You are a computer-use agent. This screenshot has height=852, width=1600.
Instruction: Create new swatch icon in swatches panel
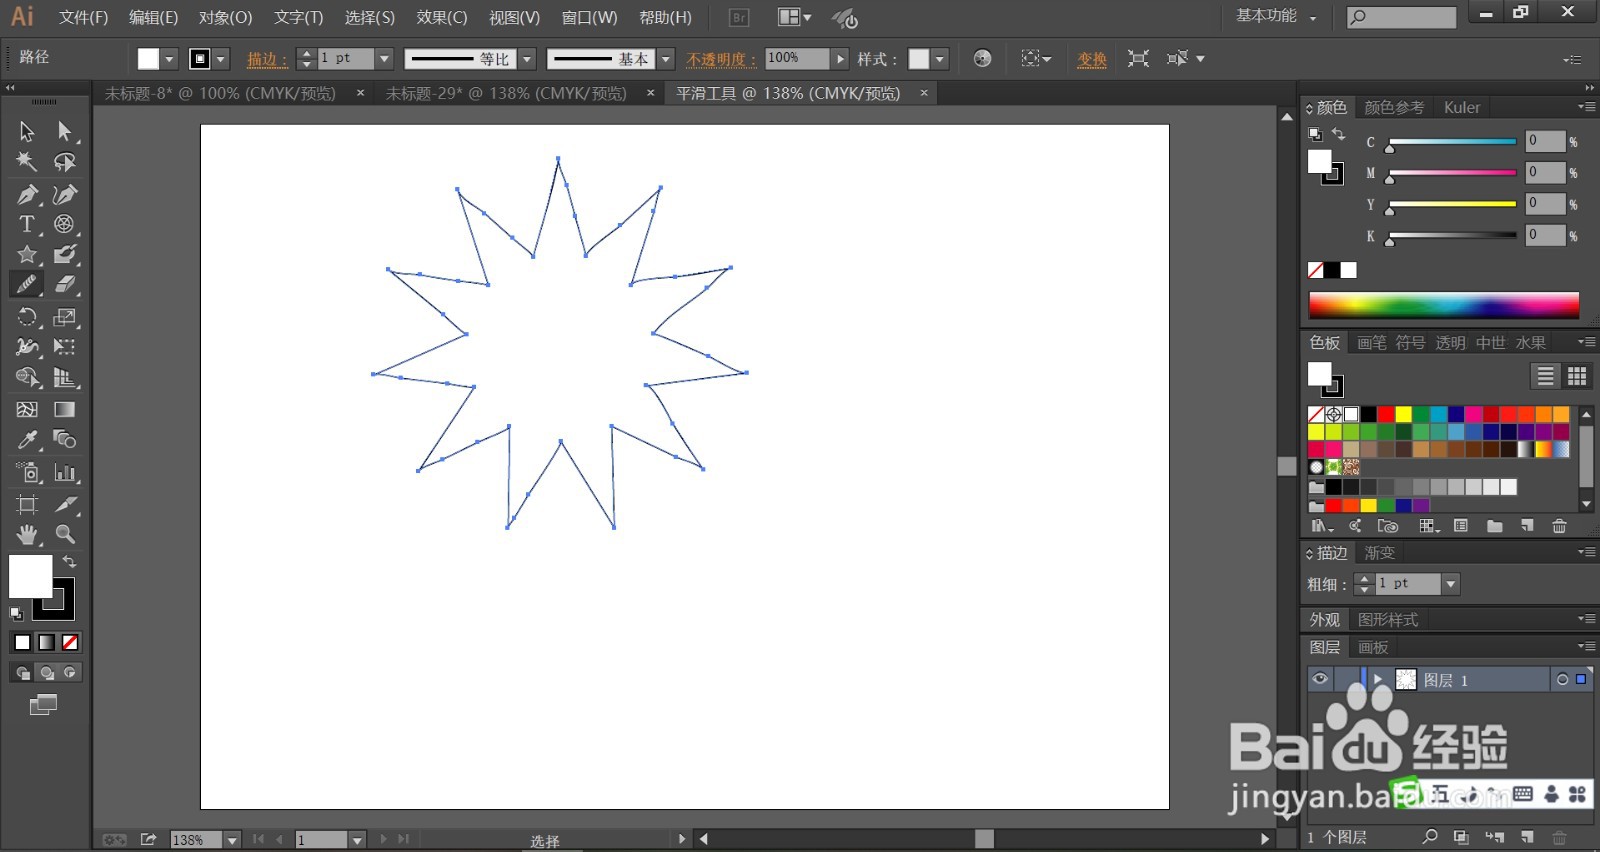(x=1527, y=526)
